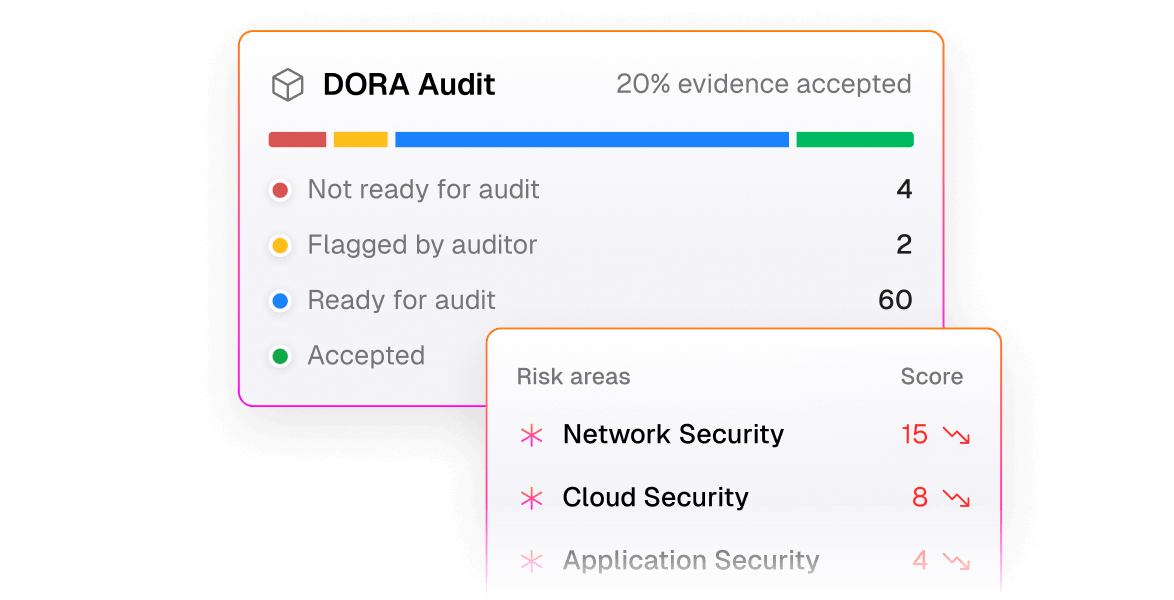Click the Application Security asterisk icon
The width and height of the screenshot is (1174, 600).
(x=532, y=560)
